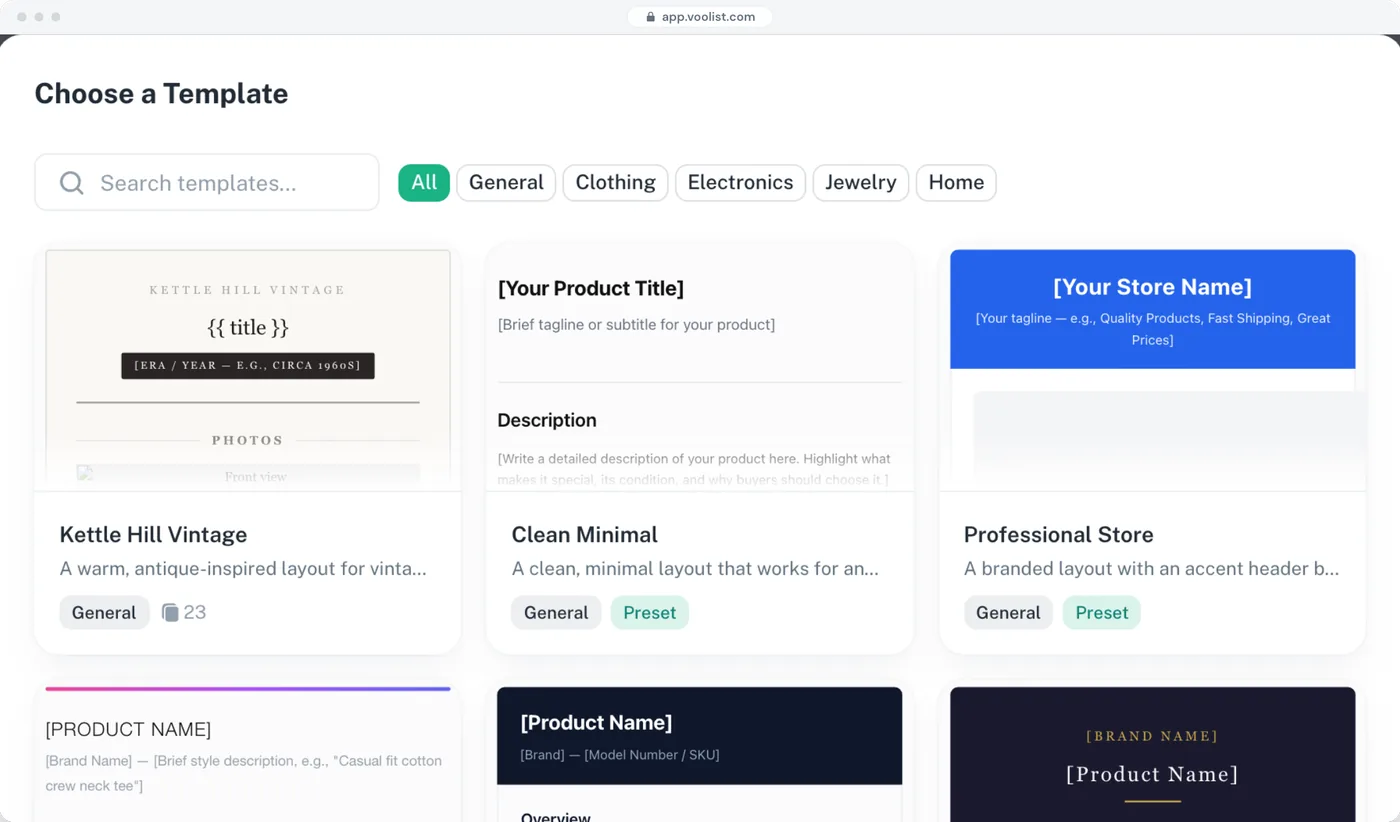Filter templates by Home category
Image resolution: width=1400 pixels, height=822 pixels.
click(x=956, y=182)
